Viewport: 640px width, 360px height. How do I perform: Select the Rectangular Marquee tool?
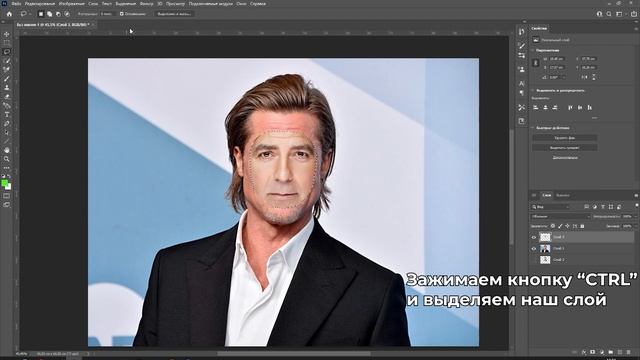[7, 43]
